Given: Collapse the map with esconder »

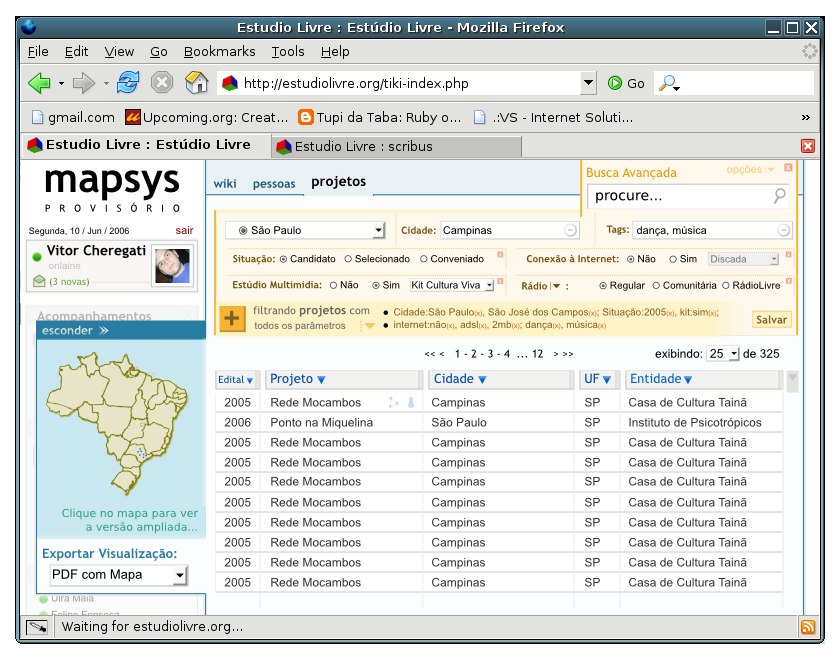Looking at the screenshot, I should [75, 331].
